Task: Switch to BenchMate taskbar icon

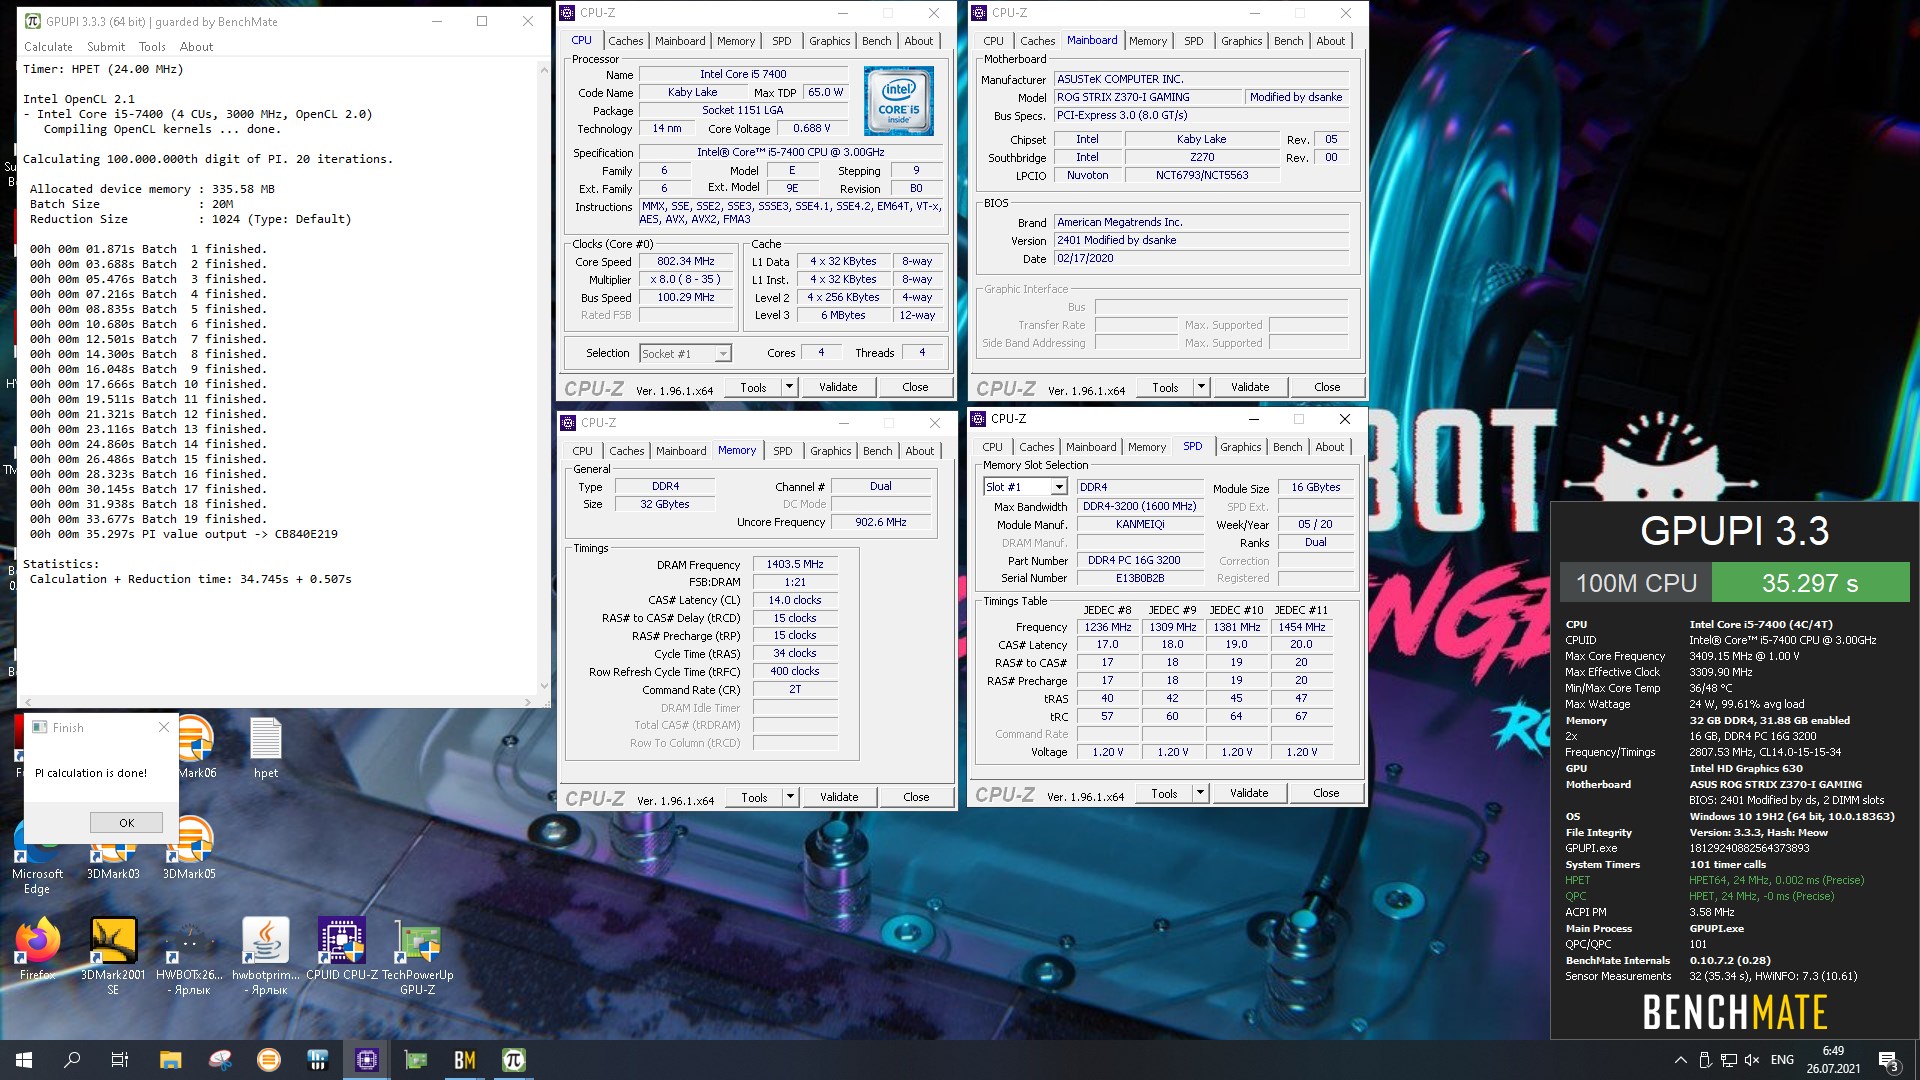Action: (x=465, y=1060)
